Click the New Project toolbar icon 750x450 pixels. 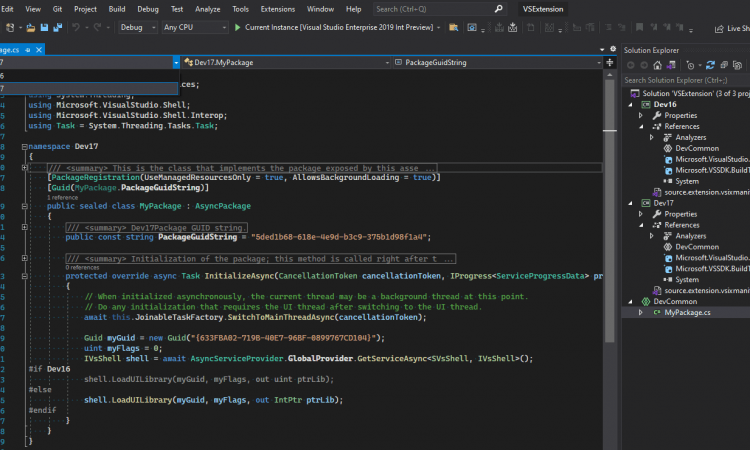point(10,28)
